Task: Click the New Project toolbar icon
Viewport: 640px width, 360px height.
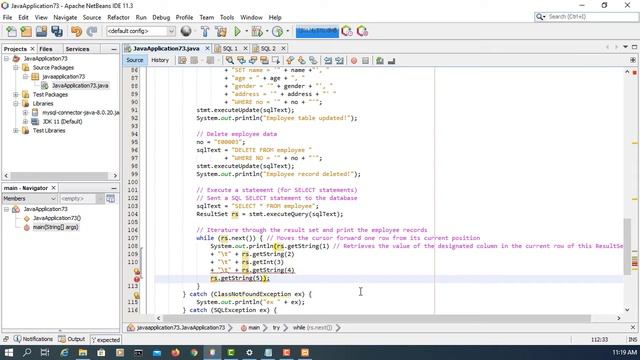Action: pos(26,31)
